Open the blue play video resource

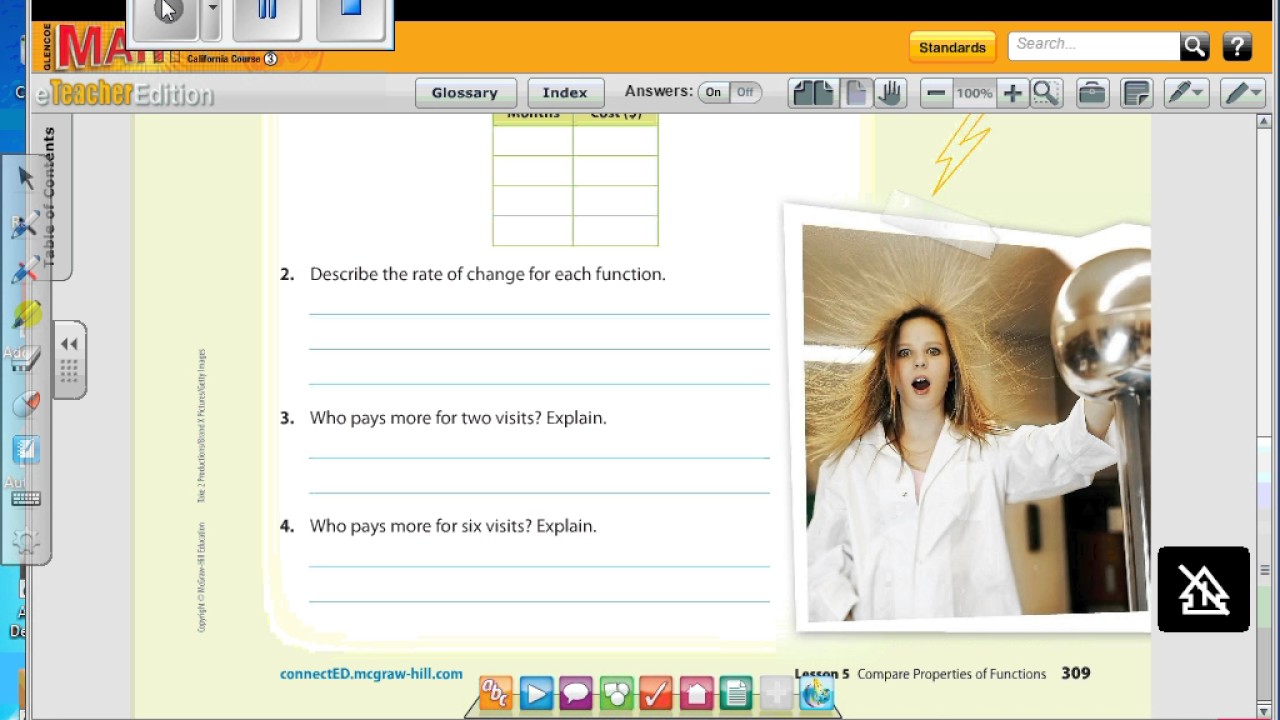(x=536, y=693)
